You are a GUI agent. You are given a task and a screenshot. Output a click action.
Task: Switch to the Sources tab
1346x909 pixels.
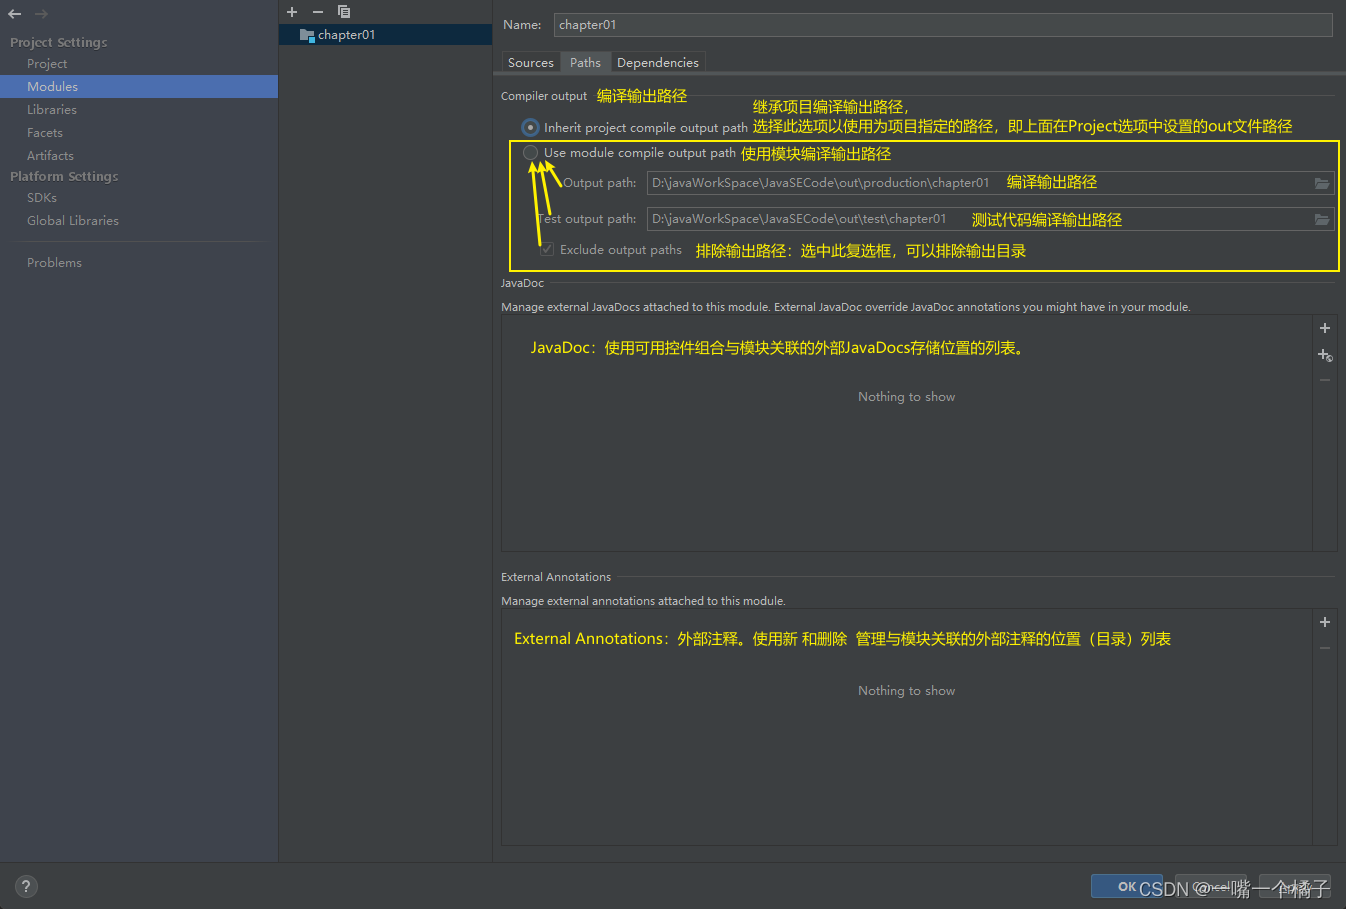pos(530,62)
